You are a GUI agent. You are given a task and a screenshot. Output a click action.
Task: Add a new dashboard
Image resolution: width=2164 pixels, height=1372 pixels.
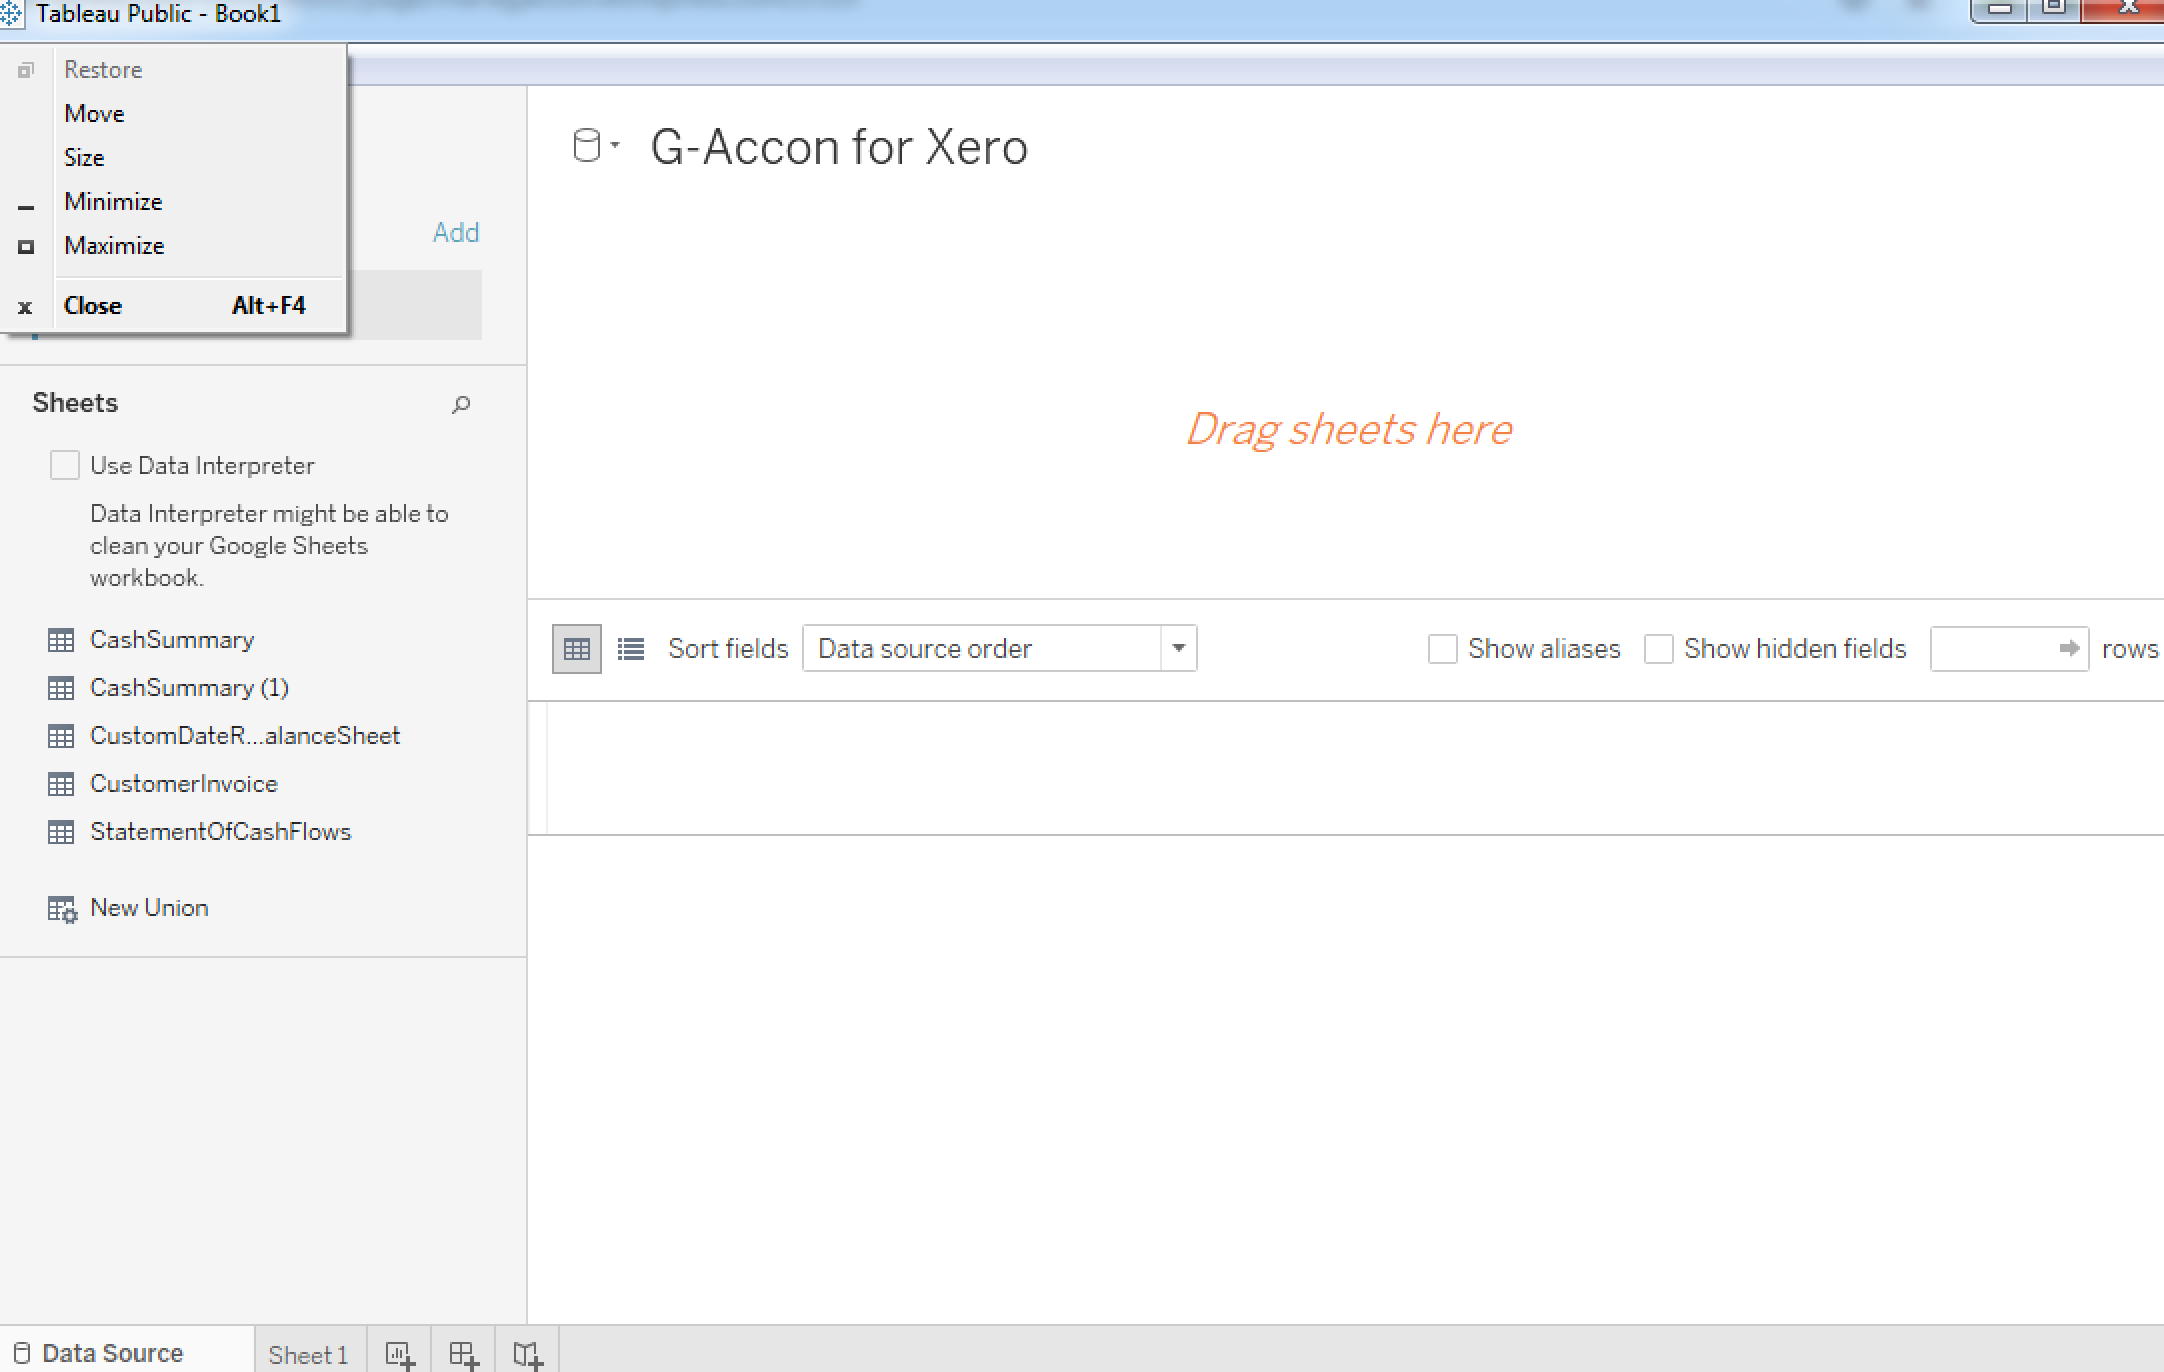tap(463, 1354)
